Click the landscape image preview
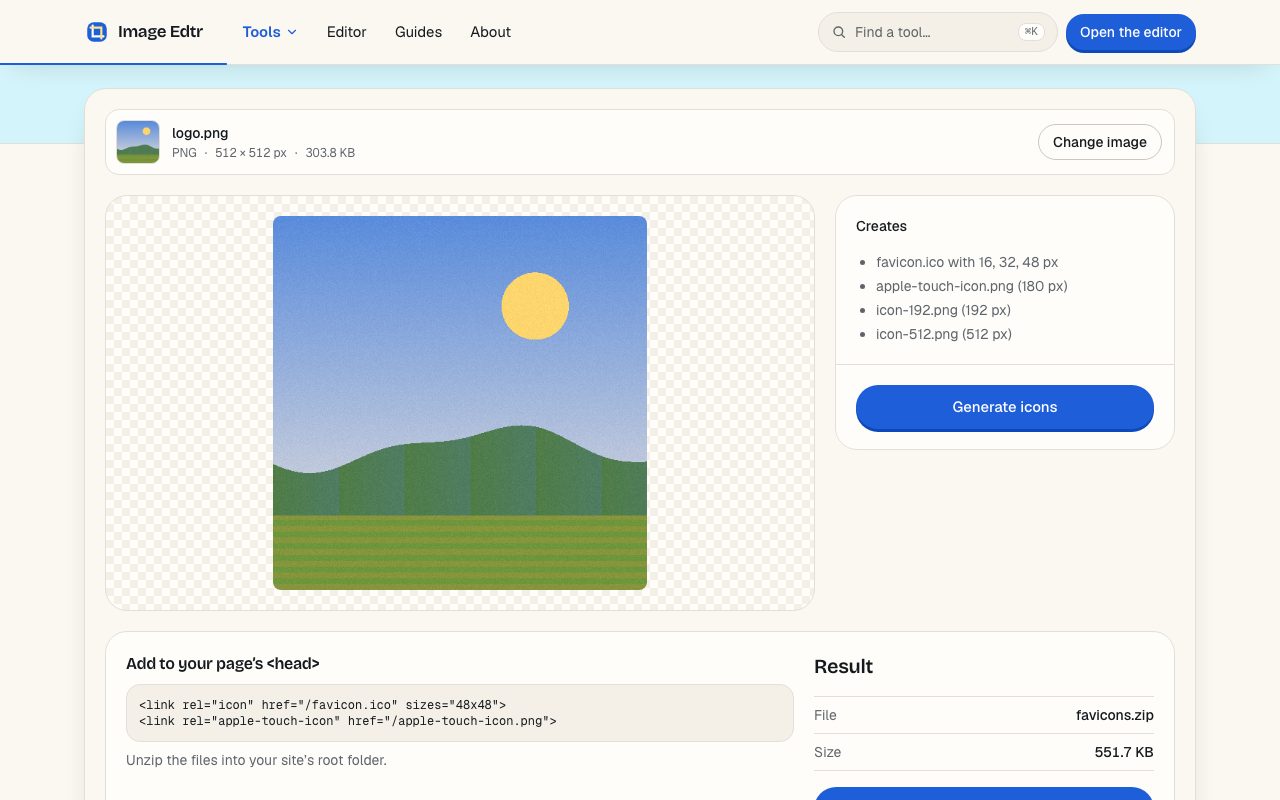 click(x=460, y=403)
